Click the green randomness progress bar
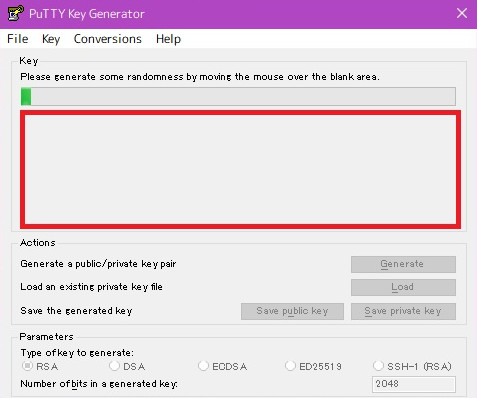This screenshot has width=477, height=398. click(238, 97)
